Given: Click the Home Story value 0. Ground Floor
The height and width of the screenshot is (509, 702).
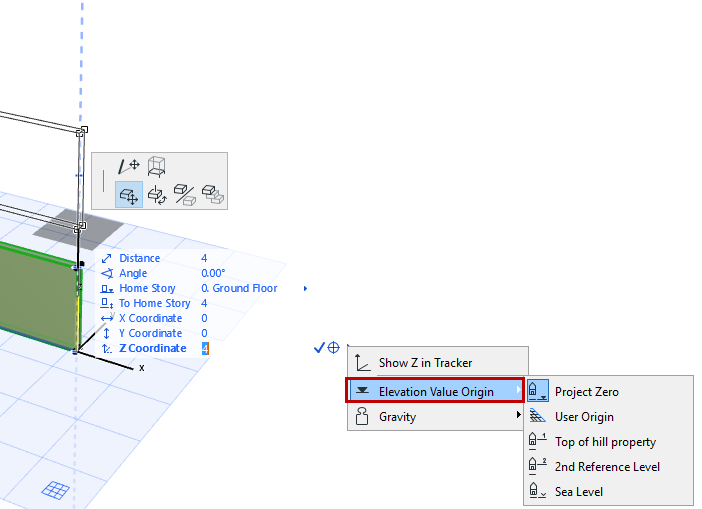Looking at the screenshot, I should pyautogui.click(x=239, y=288).
